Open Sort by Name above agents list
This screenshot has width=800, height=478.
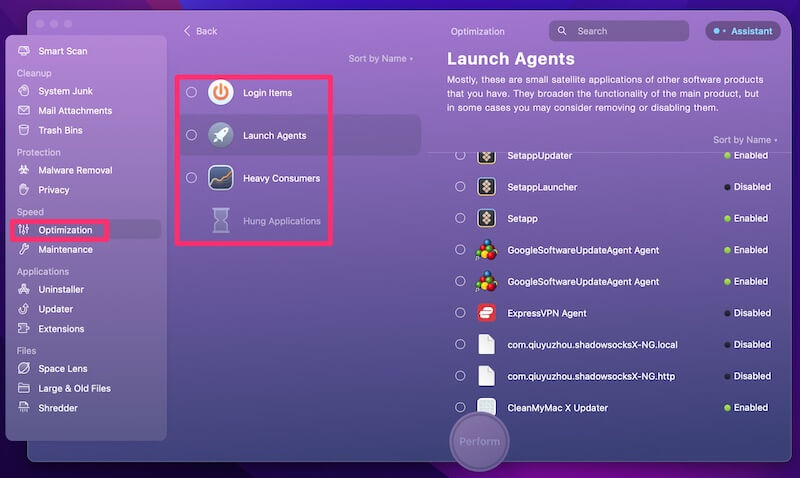[x=745, y=140]
